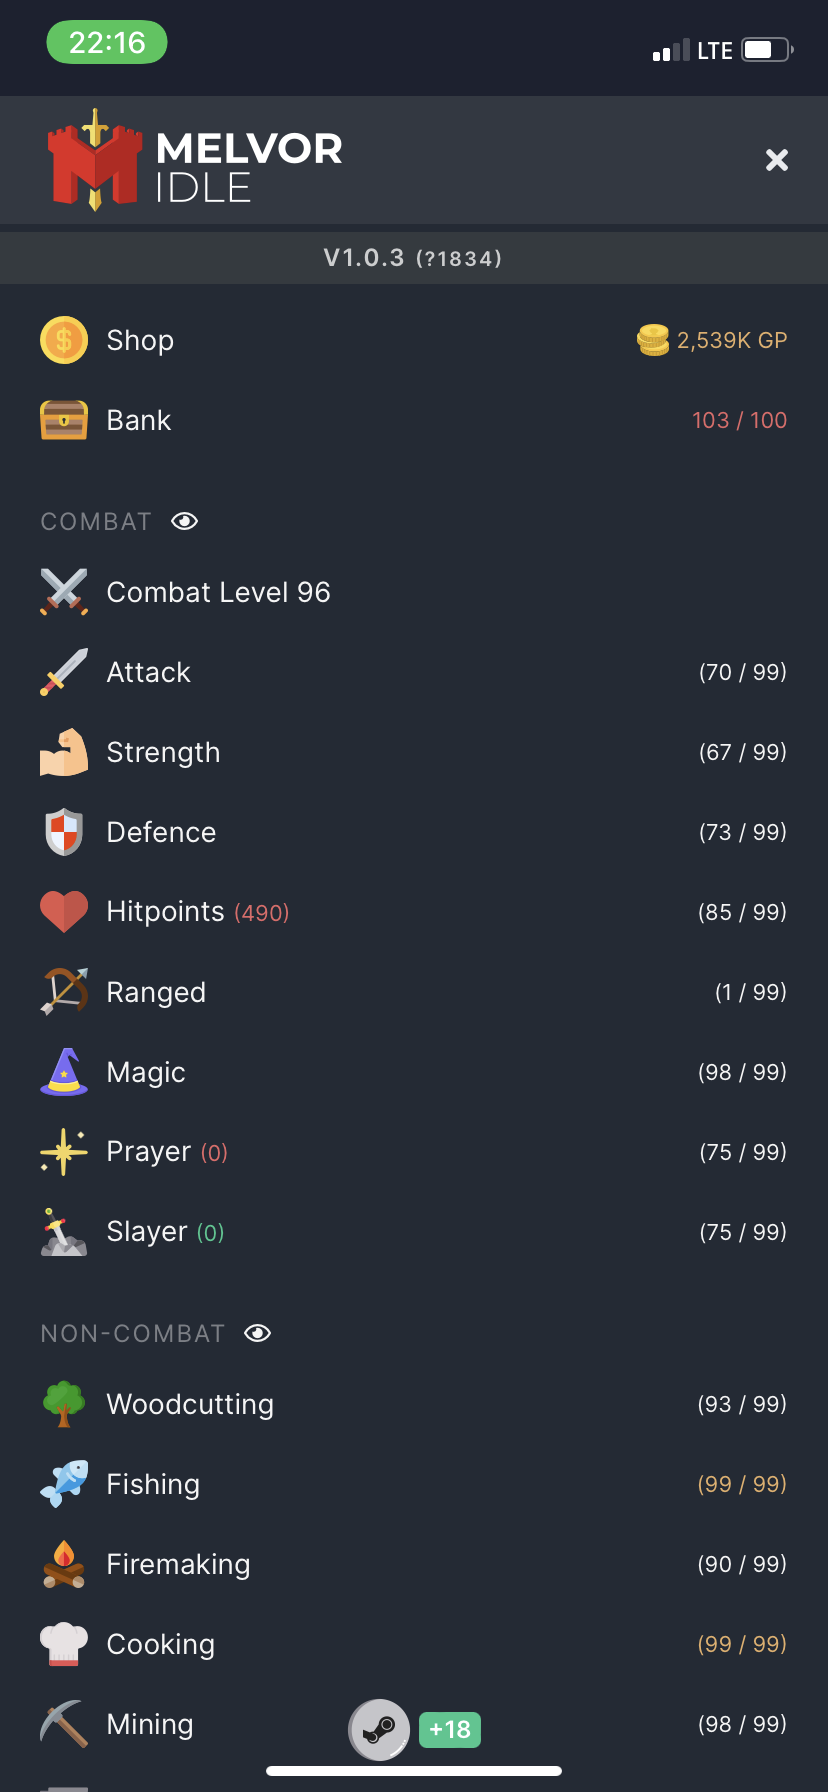The width and height of the screenshot is (828, 1792).
Task: Open the Steam overlay notification icon
Action: 378,1729
